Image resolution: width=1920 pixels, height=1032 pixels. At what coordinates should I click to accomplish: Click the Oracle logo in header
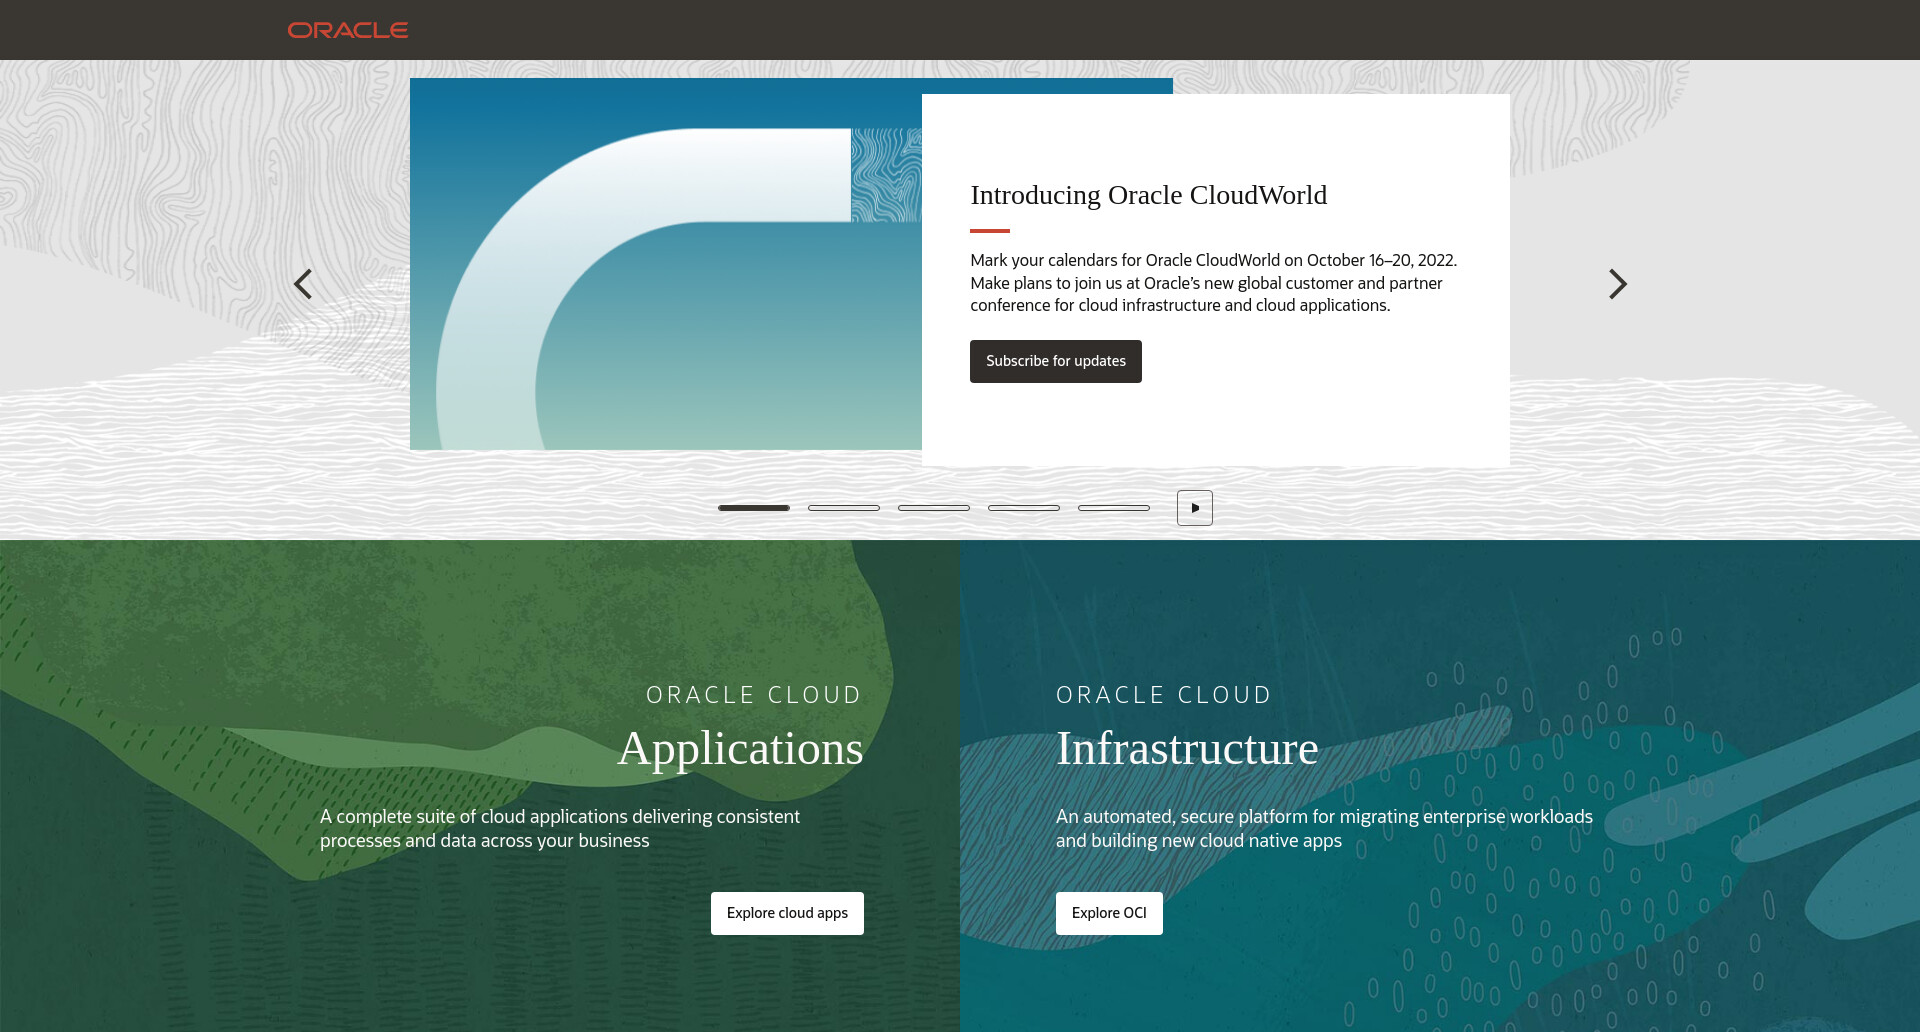348,30
